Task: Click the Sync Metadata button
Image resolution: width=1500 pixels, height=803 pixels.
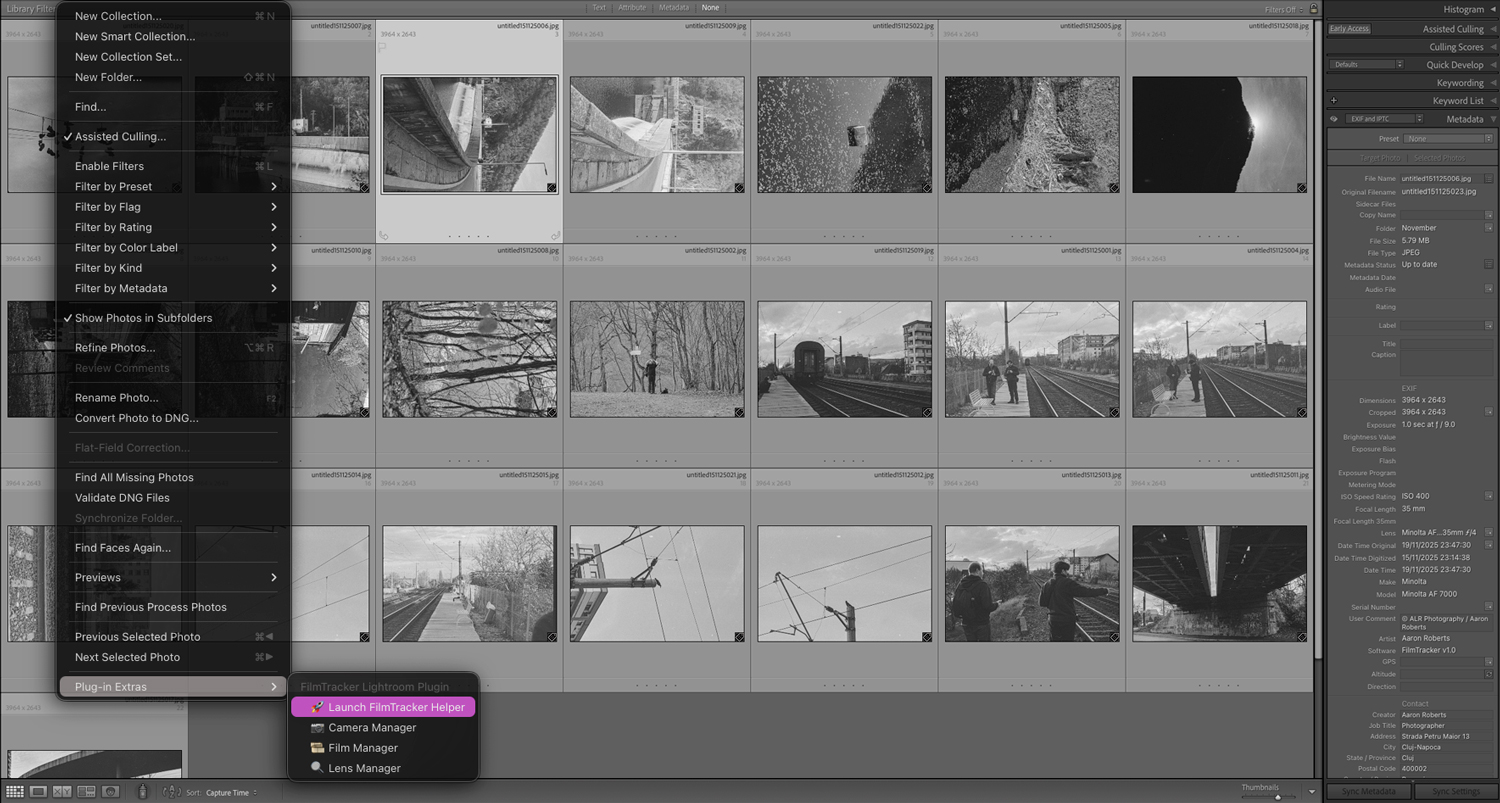Action: coord(1368,791)
